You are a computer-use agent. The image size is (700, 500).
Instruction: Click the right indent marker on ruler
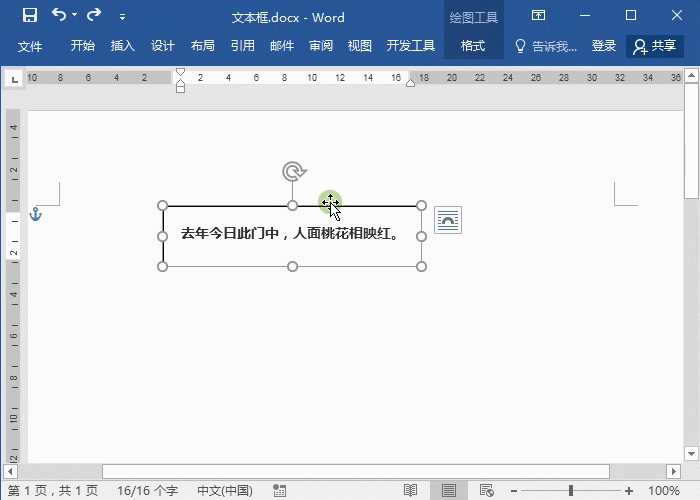pos(410,83)
